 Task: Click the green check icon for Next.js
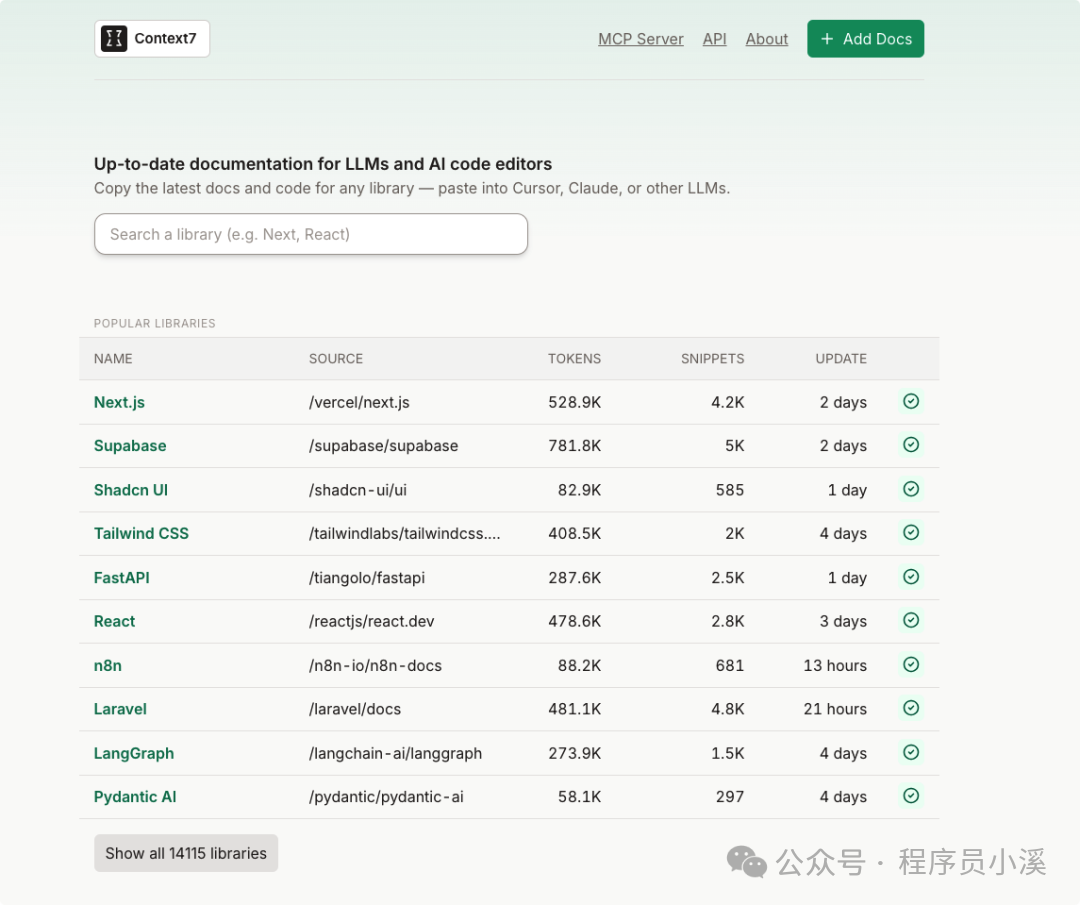(x=911, y=401)
